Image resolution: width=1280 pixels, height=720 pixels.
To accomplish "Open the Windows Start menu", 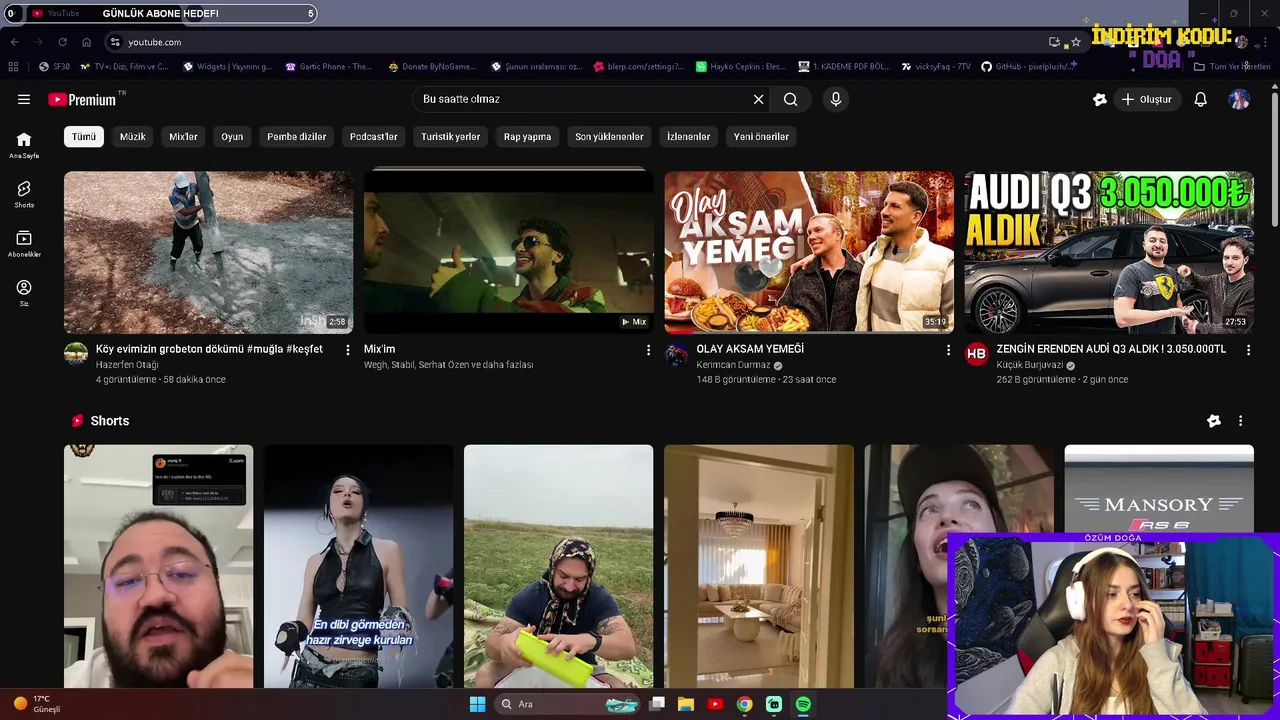I will [x=477, y=704].
